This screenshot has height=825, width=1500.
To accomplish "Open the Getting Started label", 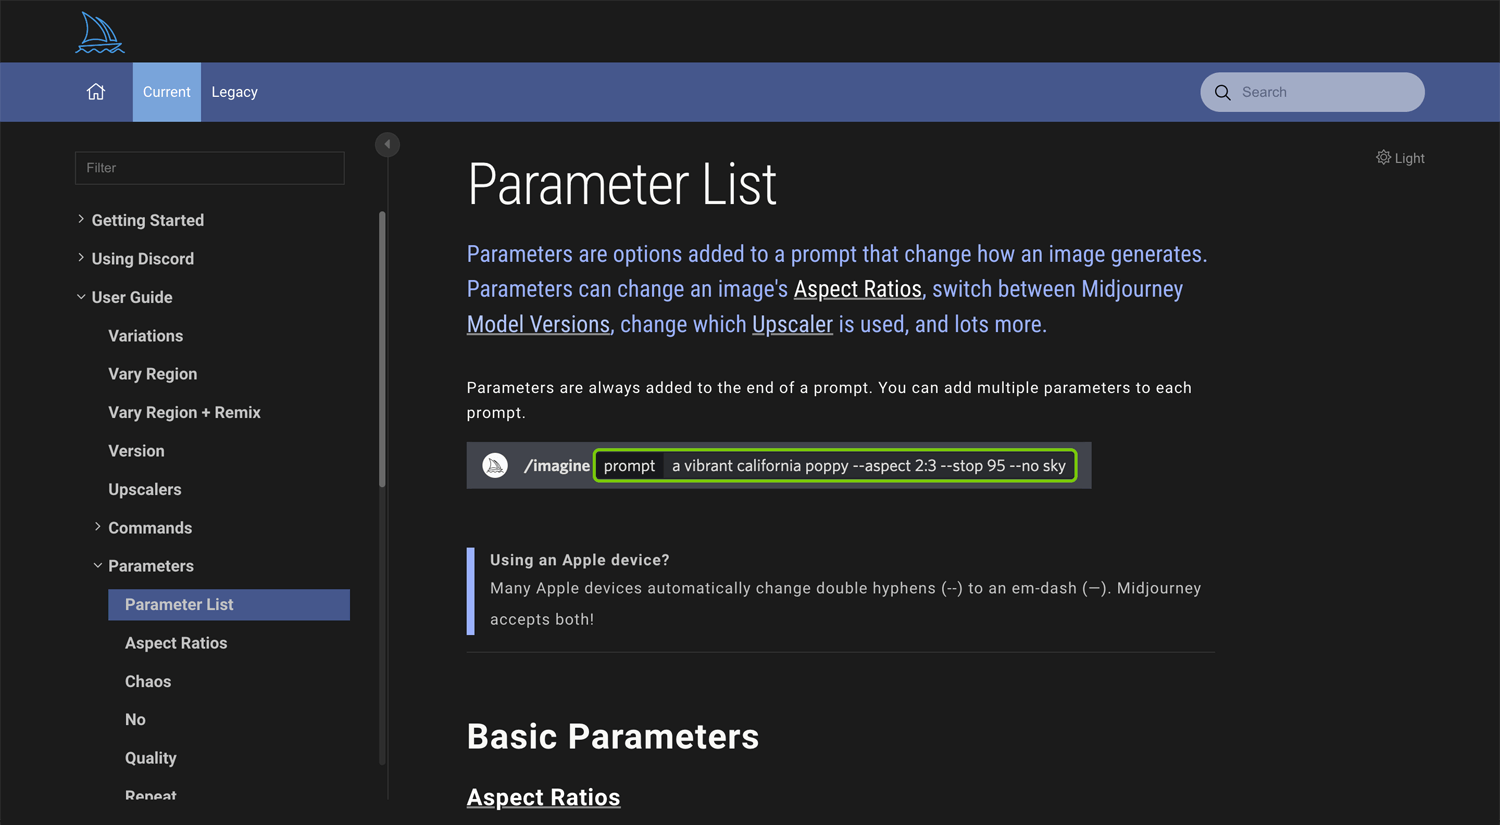I will [x=148, y=220].
